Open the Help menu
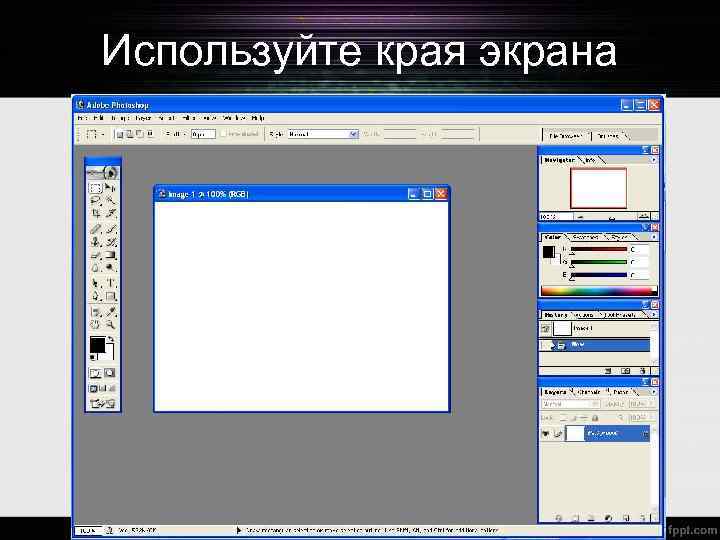Image resolution: width=720 pixels, height=540 pixels. (x=258, y=118)
